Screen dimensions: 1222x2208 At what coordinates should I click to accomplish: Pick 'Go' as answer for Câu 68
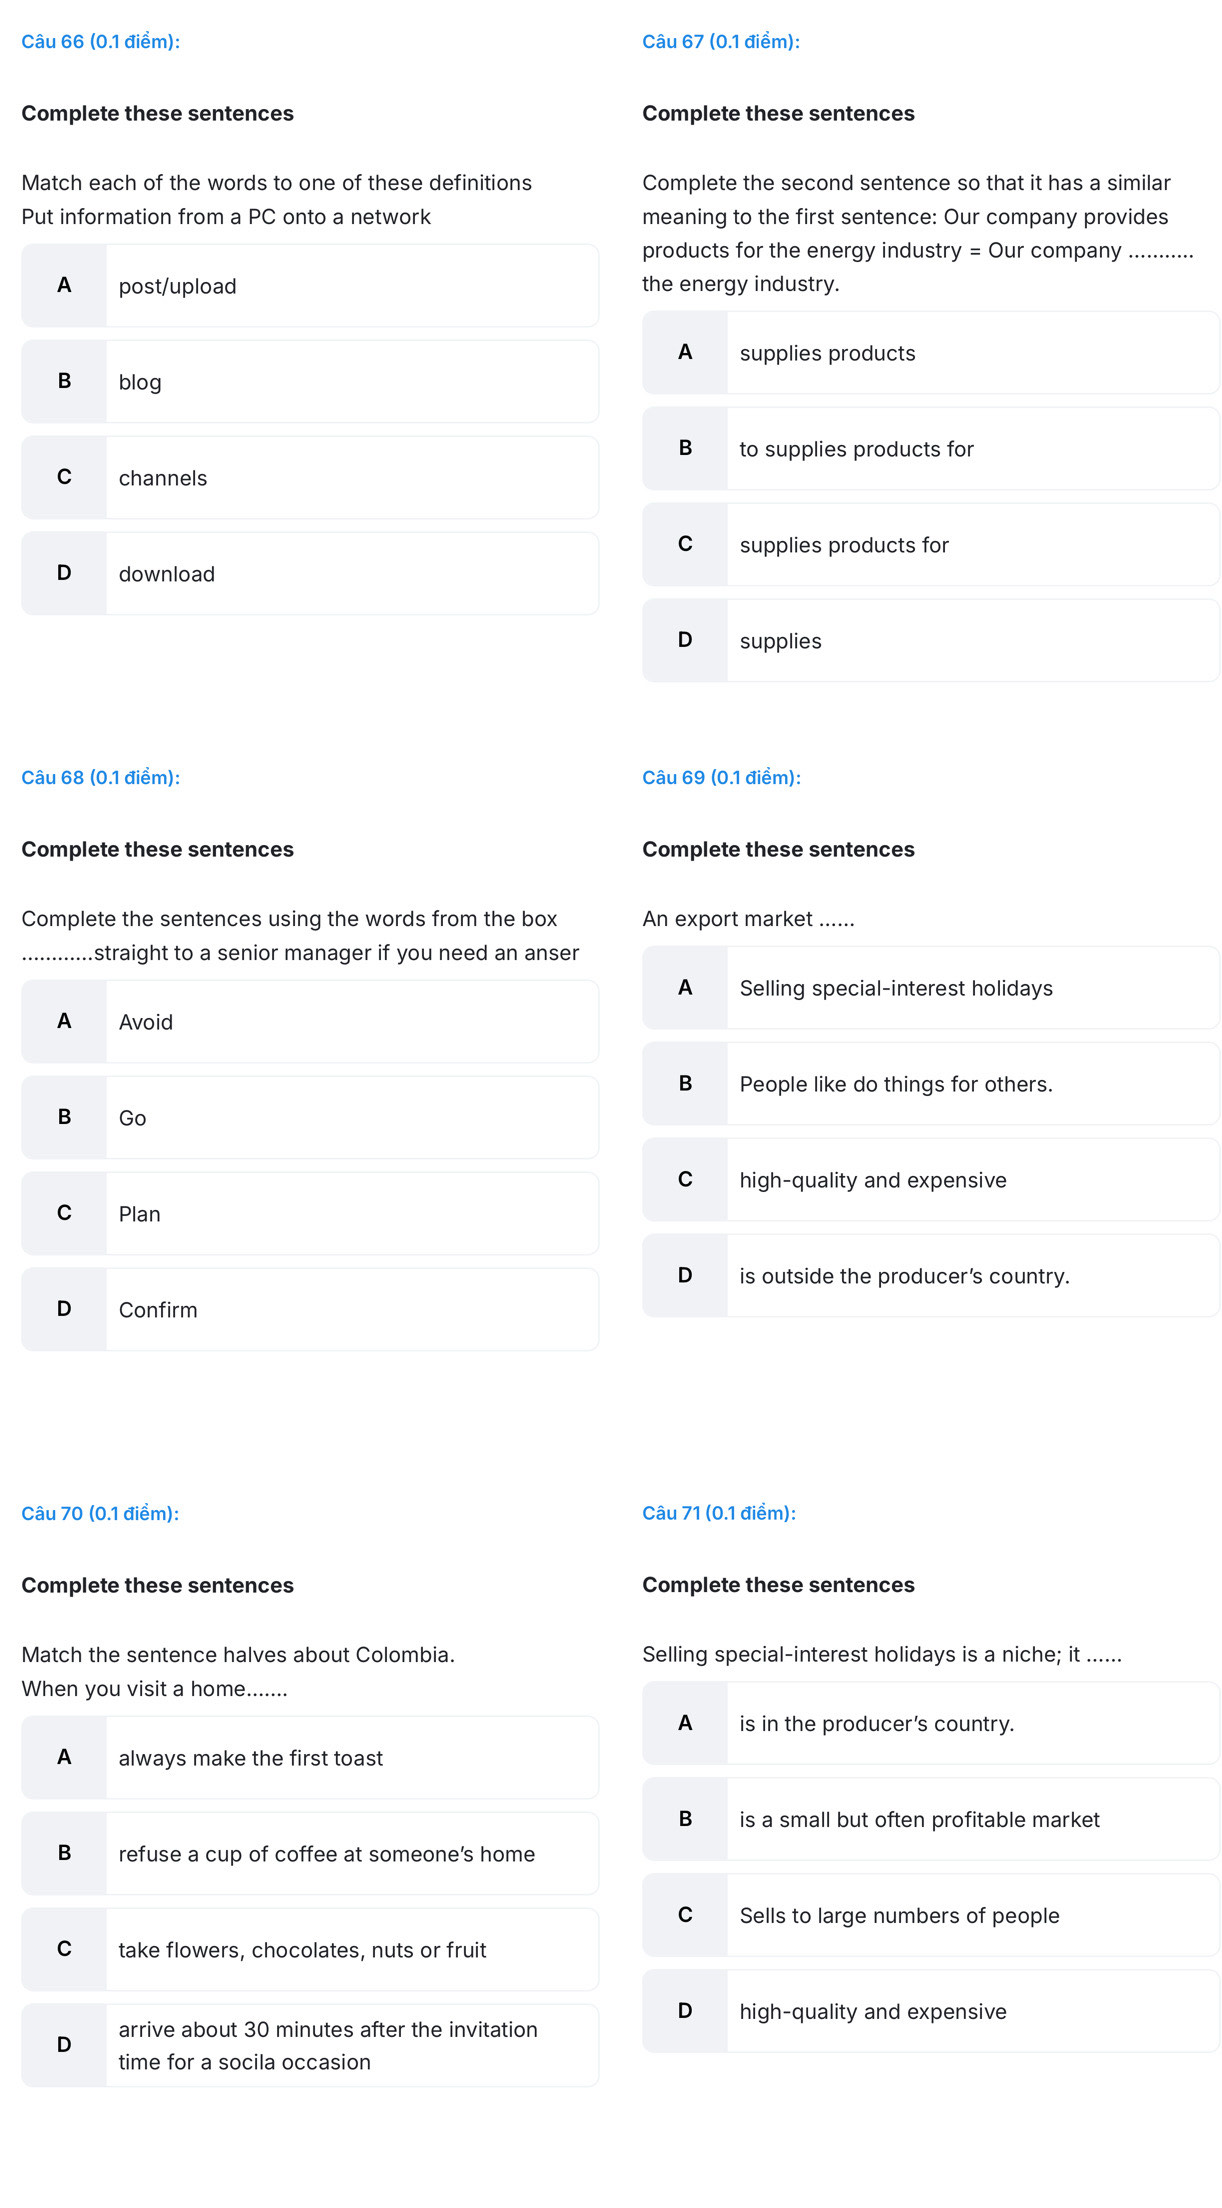coord(310,1118)
